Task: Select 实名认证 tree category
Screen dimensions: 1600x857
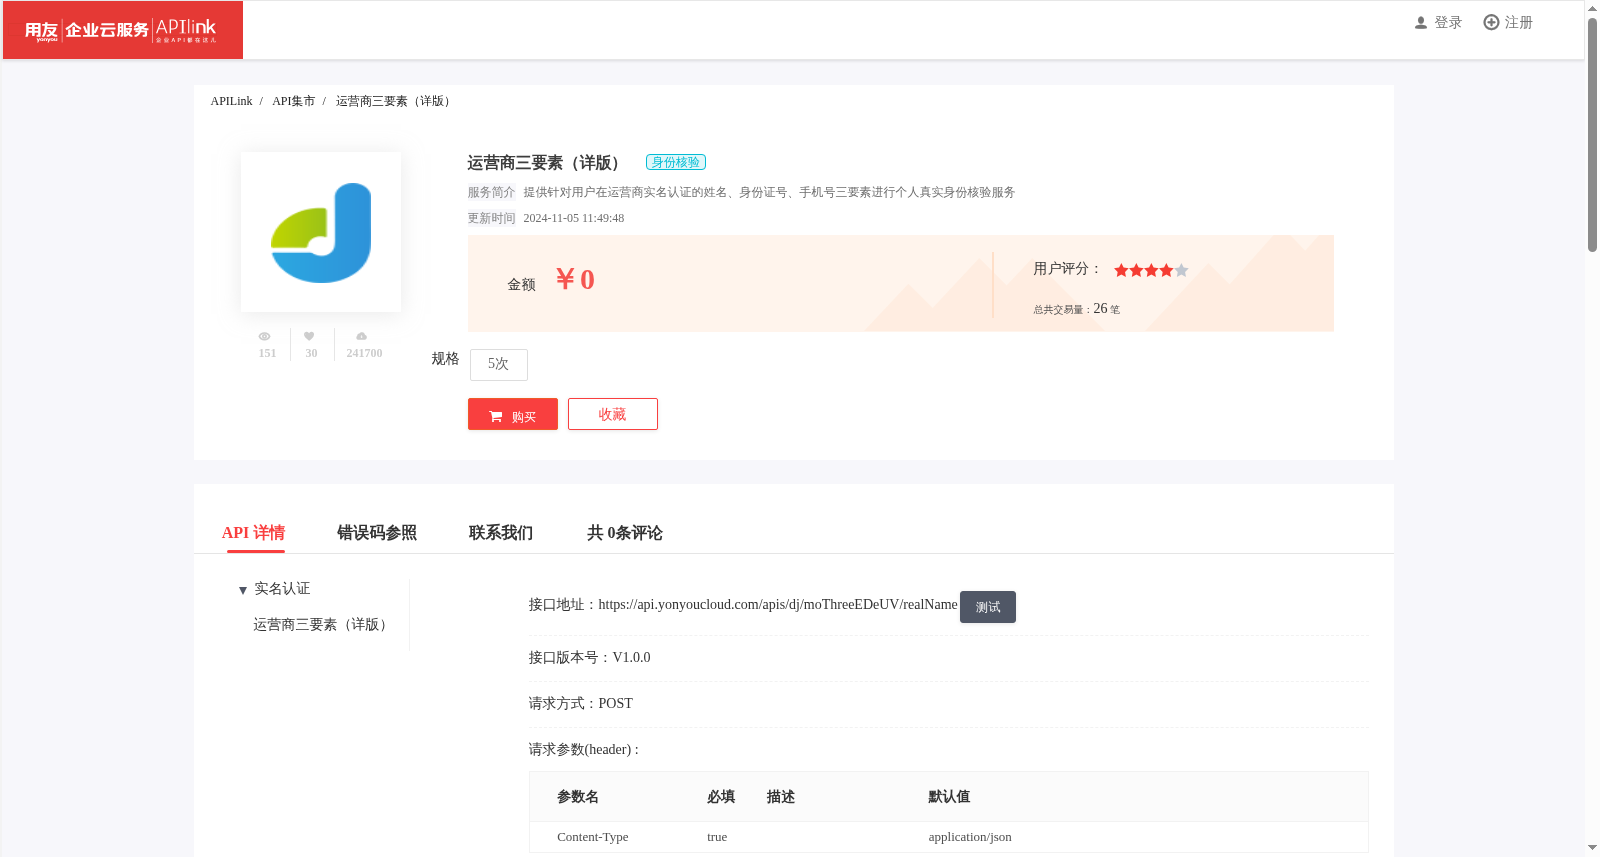Action: [x=282, y=589]
